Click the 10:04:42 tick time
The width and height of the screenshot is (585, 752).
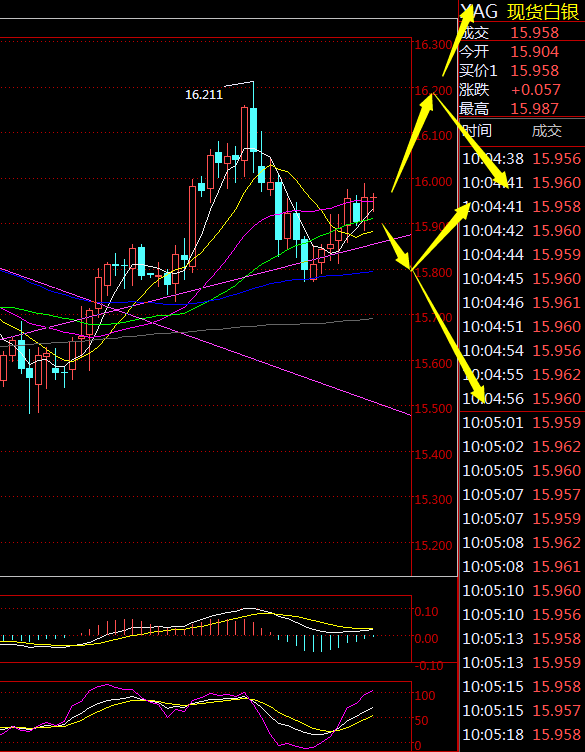coord(493,231)
